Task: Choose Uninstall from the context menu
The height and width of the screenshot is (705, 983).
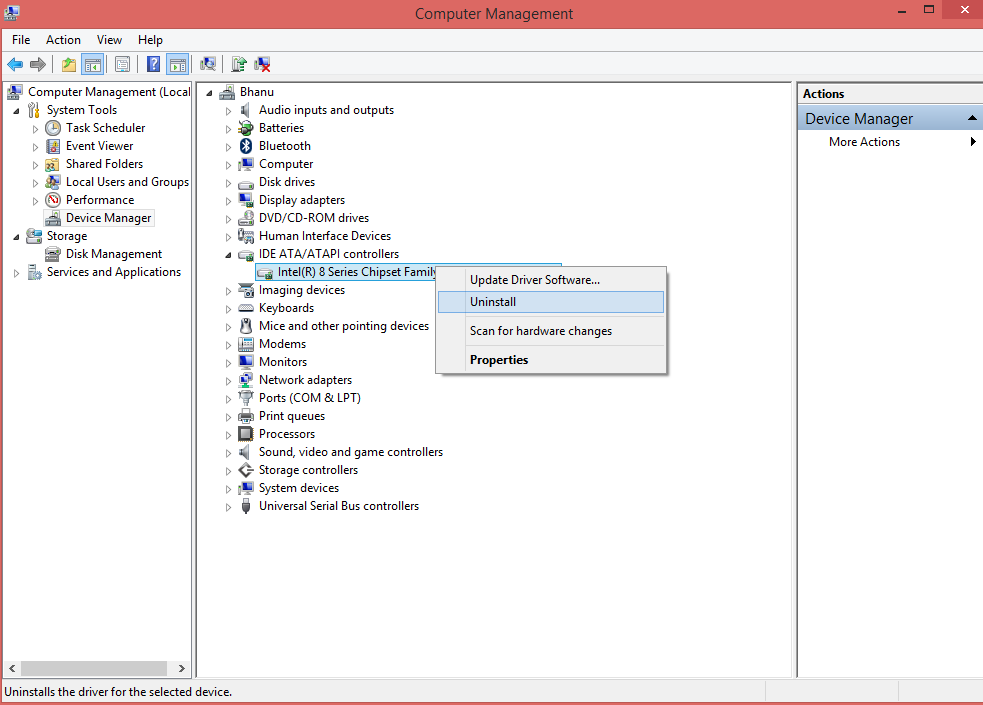Action: [551, 302]
